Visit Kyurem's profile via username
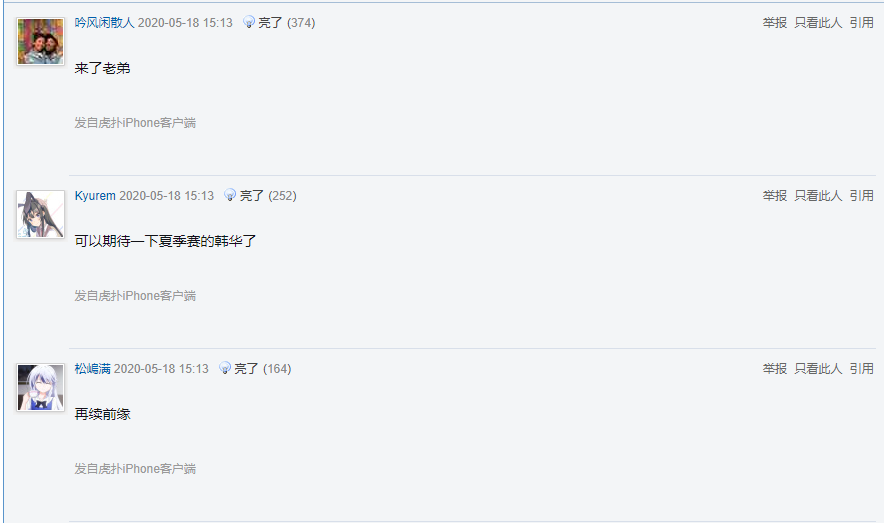This screenshot has width=884, height=523. (x=95, y=196)
